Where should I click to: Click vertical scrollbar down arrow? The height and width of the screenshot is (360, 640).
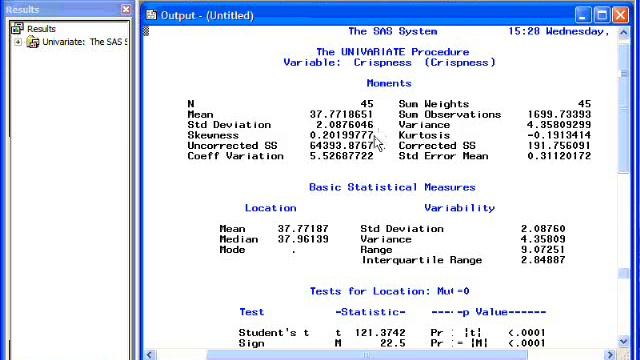pos(624,341)
